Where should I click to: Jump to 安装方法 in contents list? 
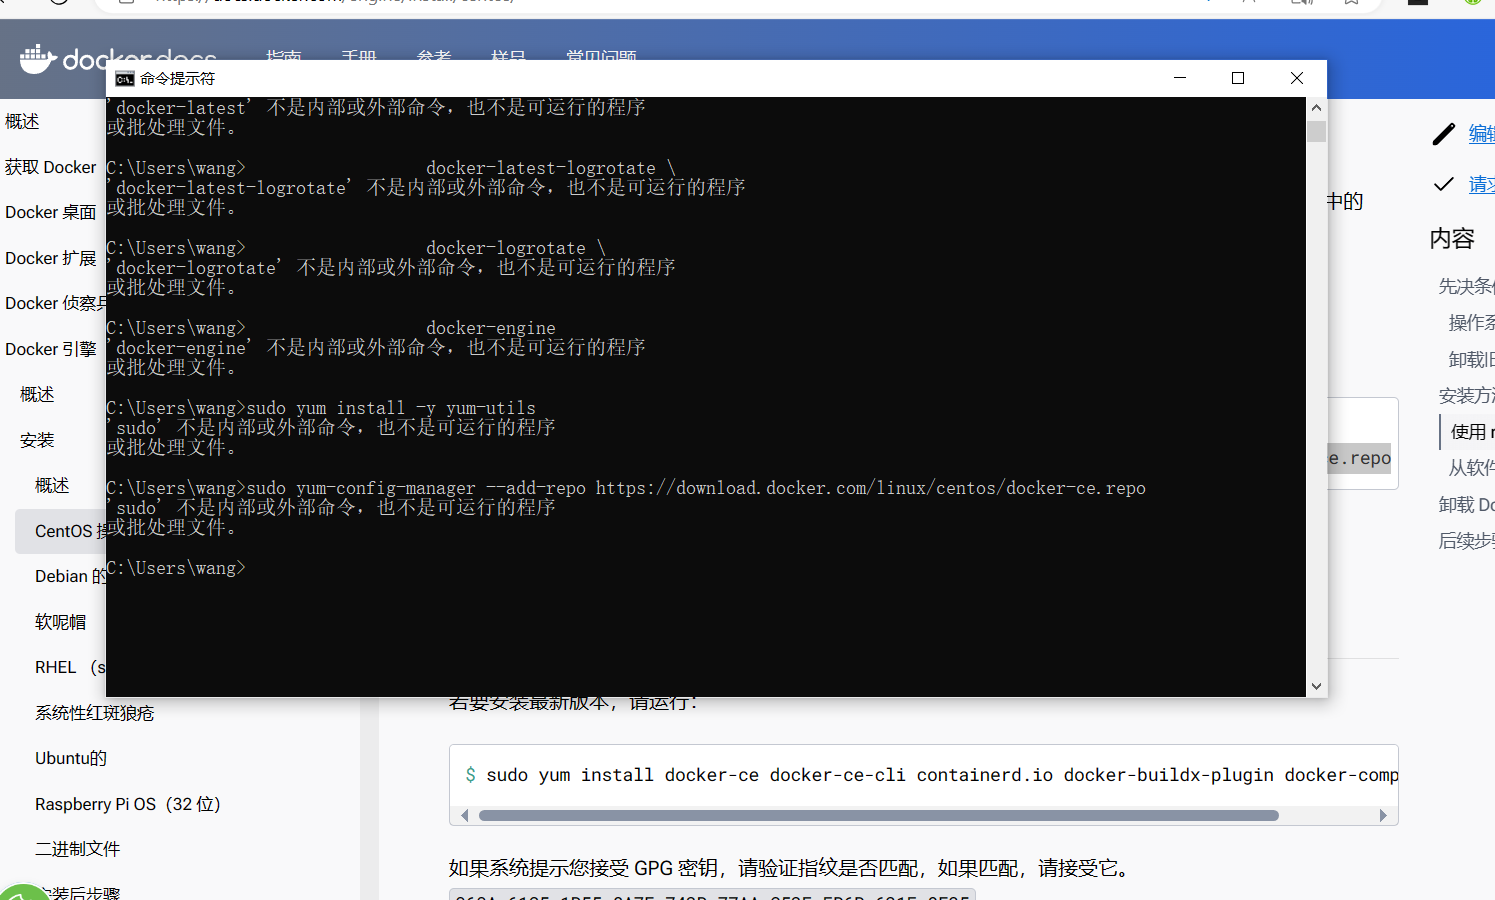[1466, 395]
